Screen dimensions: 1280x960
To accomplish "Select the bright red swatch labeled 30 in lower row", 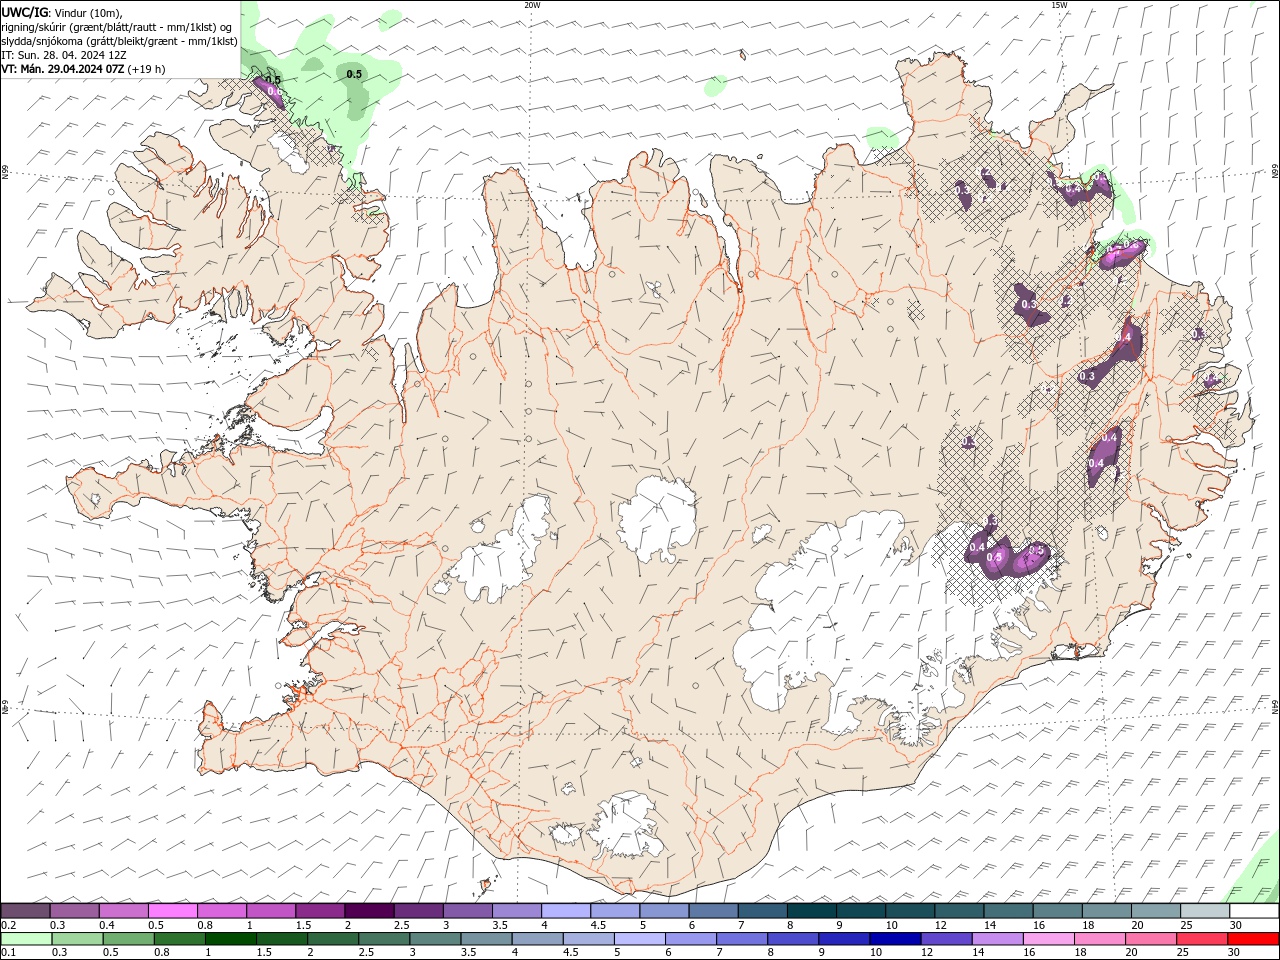I will (1252, 939).
